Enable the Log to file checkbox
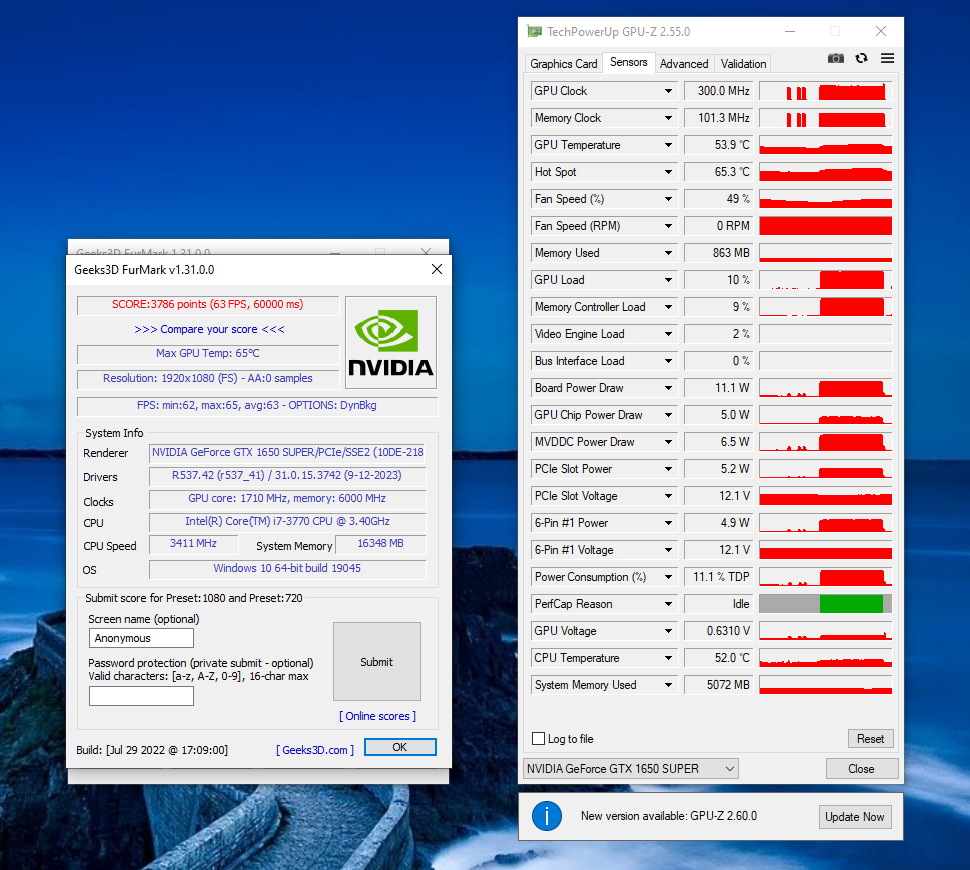 (539, 739)
